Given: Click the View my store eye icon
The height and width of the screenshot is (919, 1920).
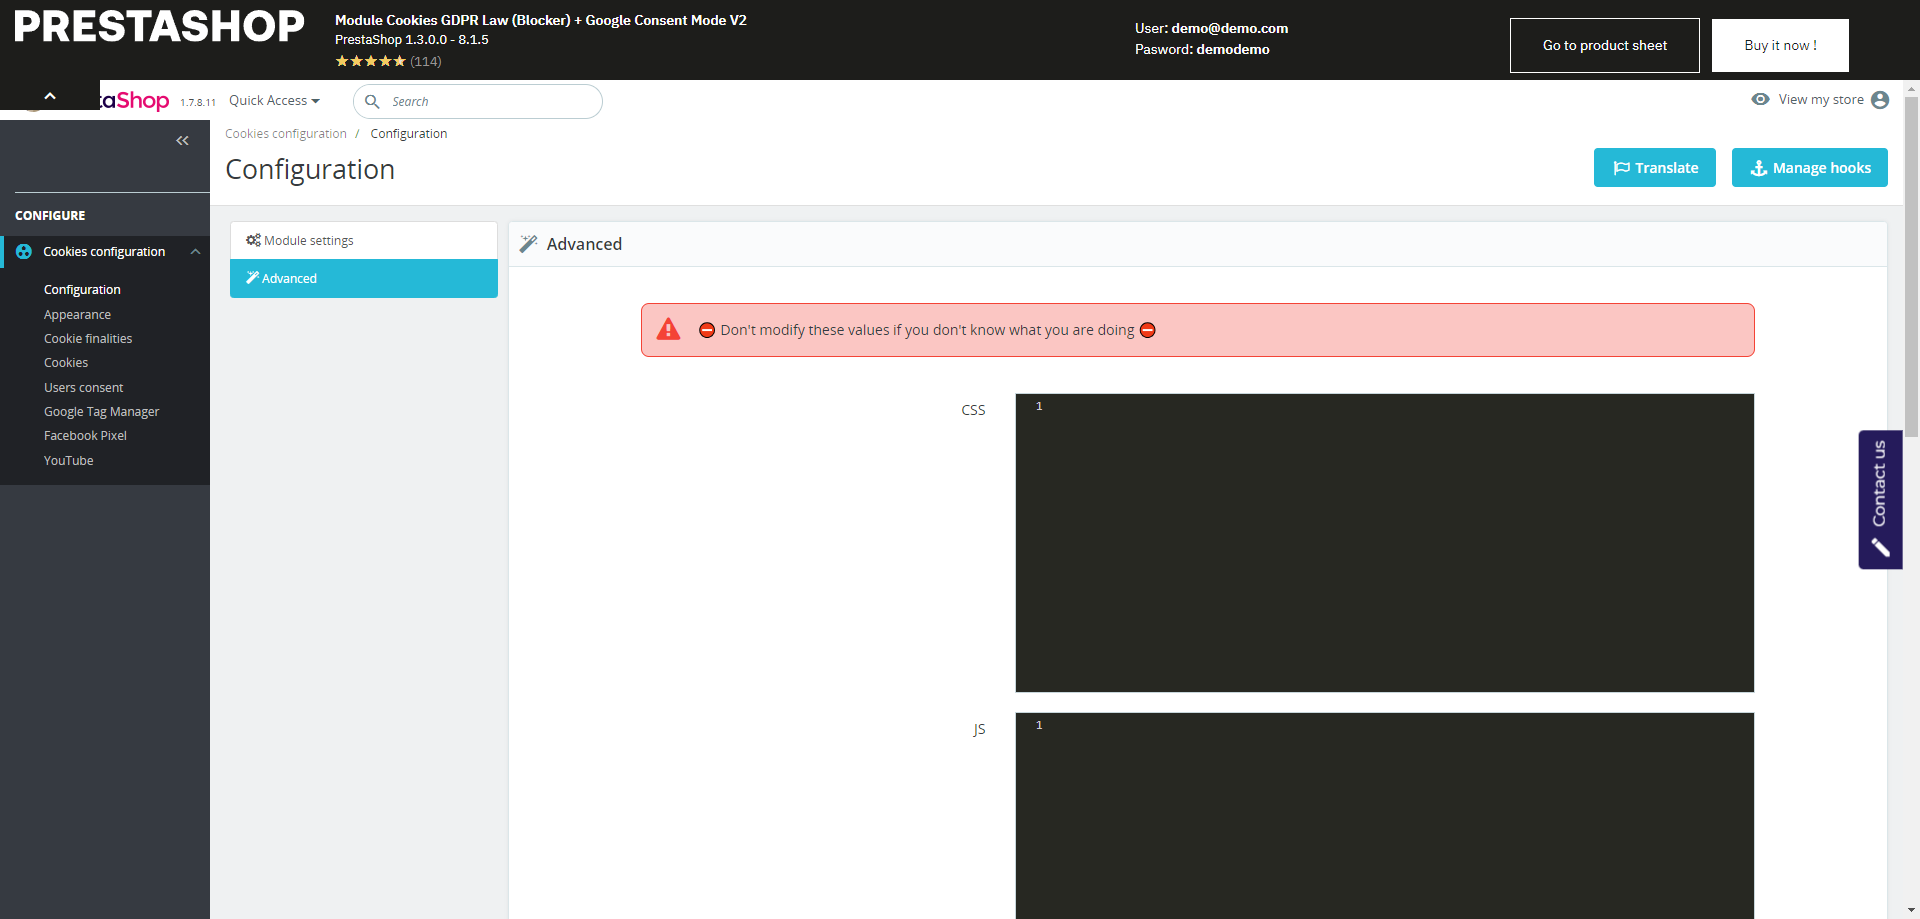Looking at the screenshot, I should pyautogui.click(x=1761, y=99).
